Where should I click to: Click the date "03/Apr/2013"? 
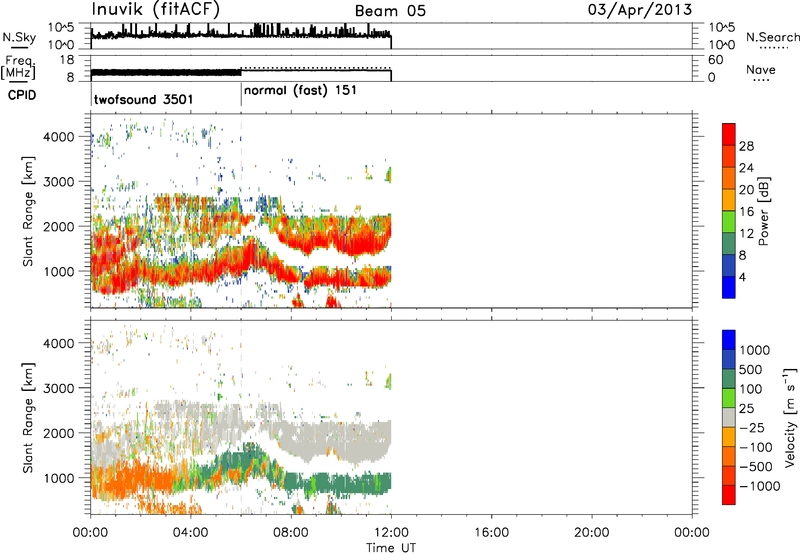pyautogui.click(x=640, y=10)
